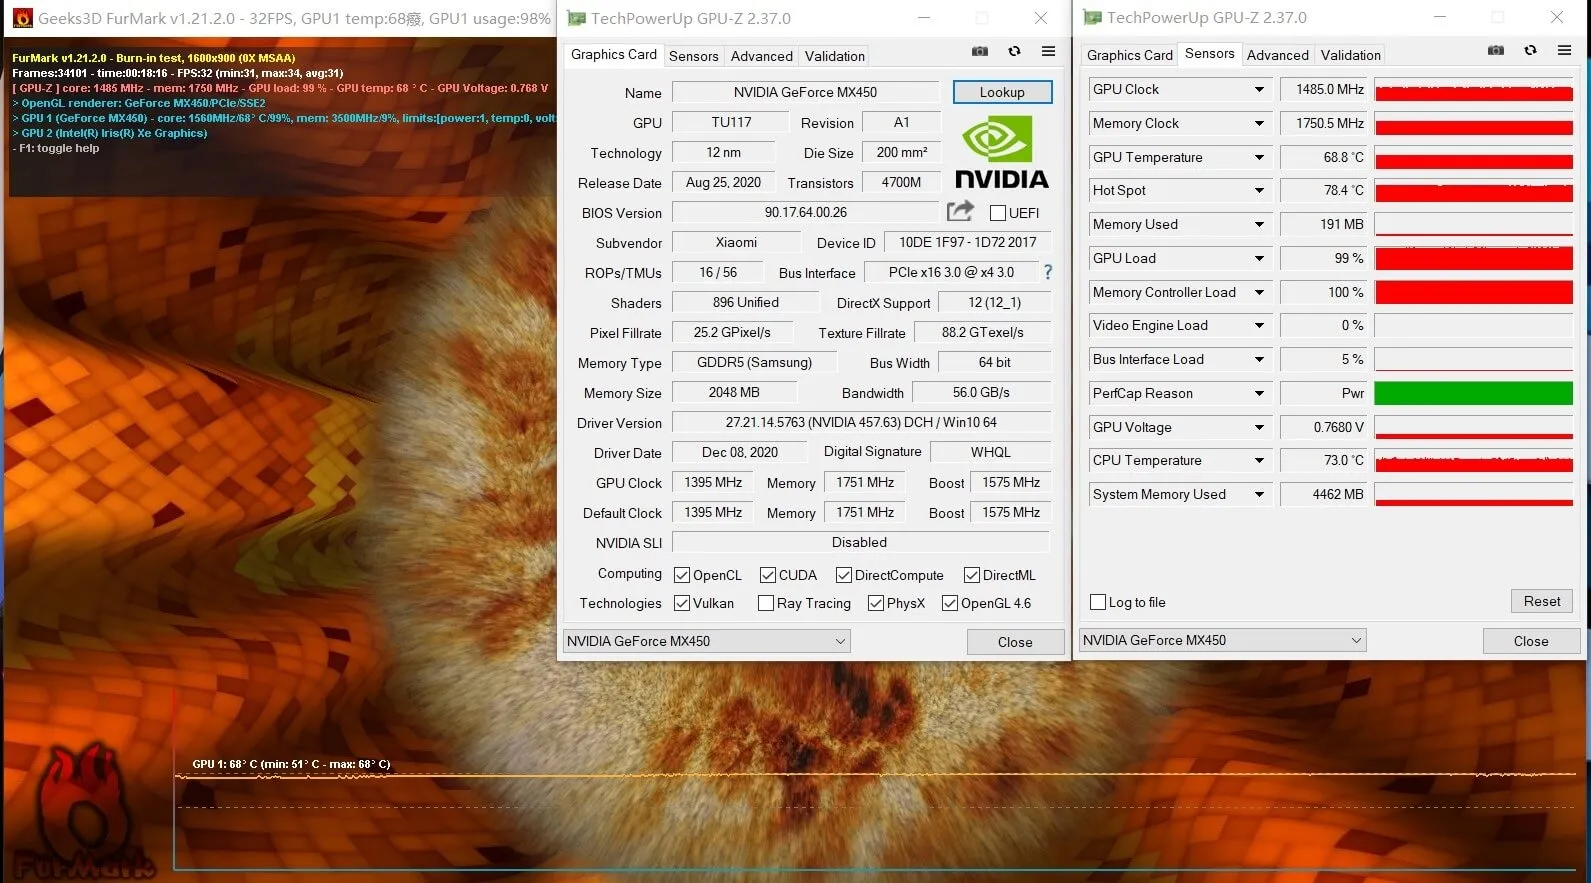Enable the Log to file checkbox
This screenshot has height=883, width=1591.
tap(1098, 602)
